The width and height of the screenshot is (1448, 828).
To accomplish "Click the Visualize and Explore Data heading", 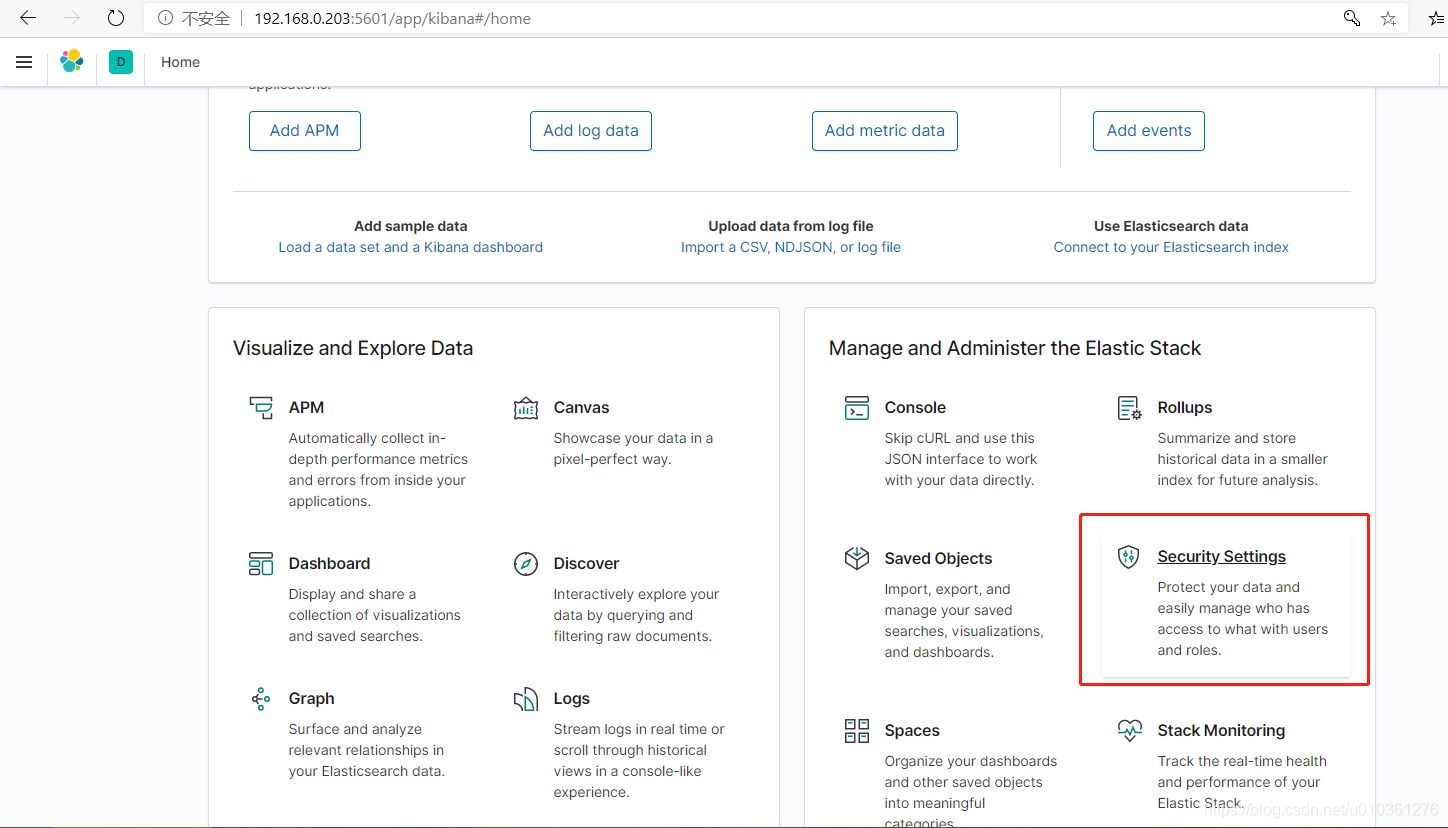I will pyautogui.click(x=353, y=348).
